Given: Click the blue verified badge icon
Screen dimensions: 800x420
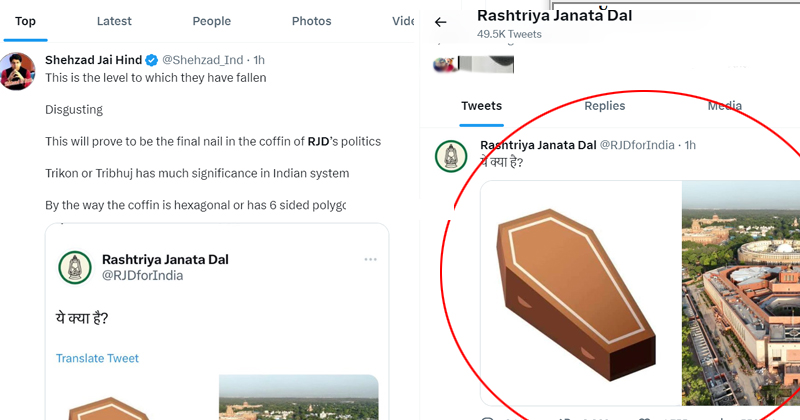Looking at the screenshot, I should point(152,60).
